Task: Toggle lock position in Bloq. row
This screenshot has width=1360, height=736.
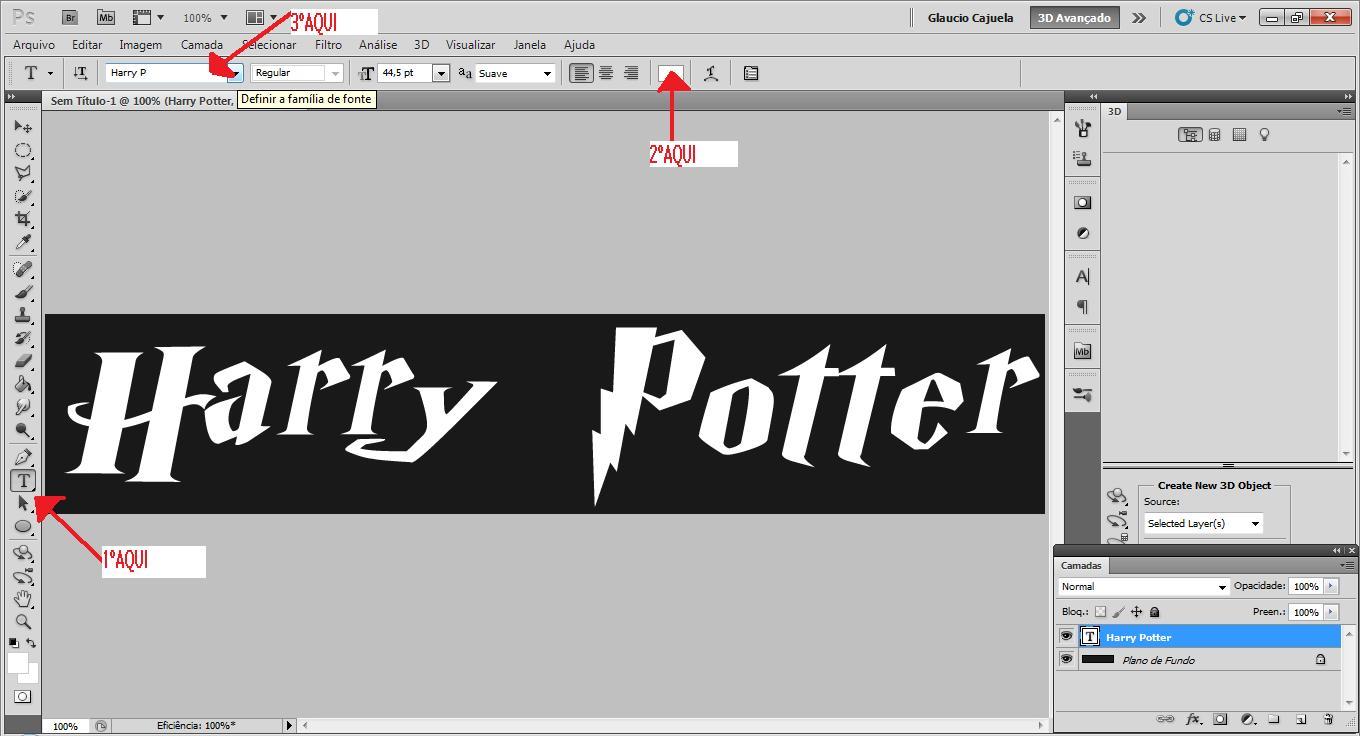Action: [1136, 612]
